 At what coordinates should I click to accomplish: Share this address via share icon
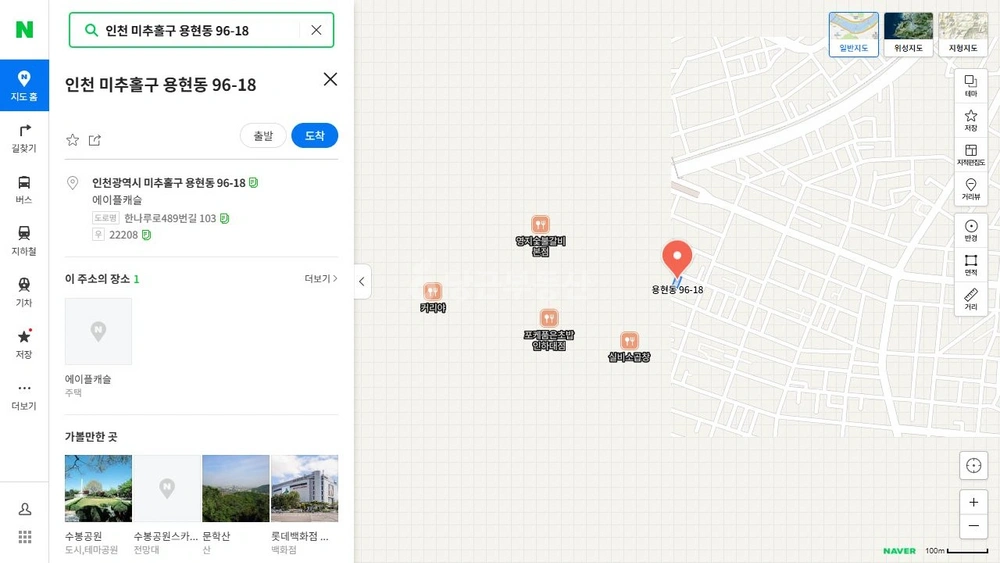click(94, 140)
